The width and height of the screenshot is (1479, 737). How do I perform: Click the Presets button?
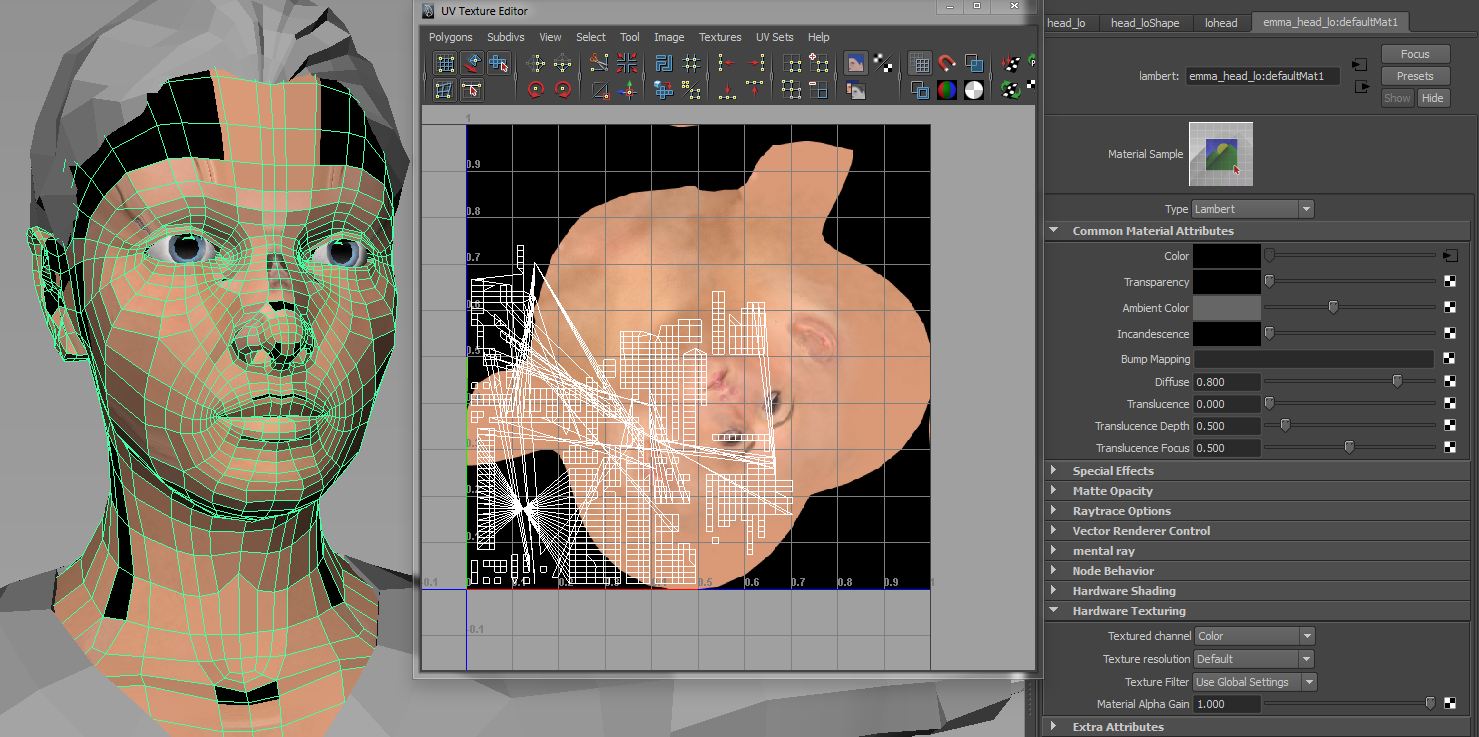(x=1414, y=76)
